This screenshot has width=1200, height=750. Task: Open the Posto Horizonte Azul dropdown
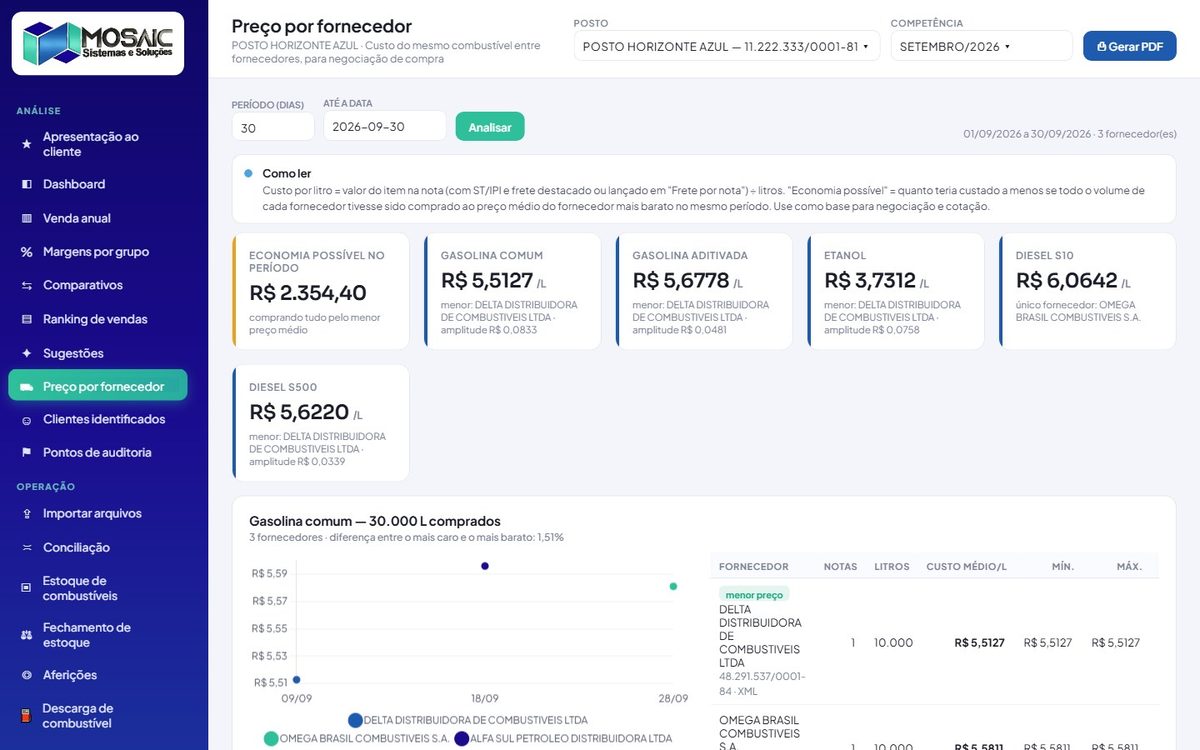pyautogui.click(x=726, y=46)
